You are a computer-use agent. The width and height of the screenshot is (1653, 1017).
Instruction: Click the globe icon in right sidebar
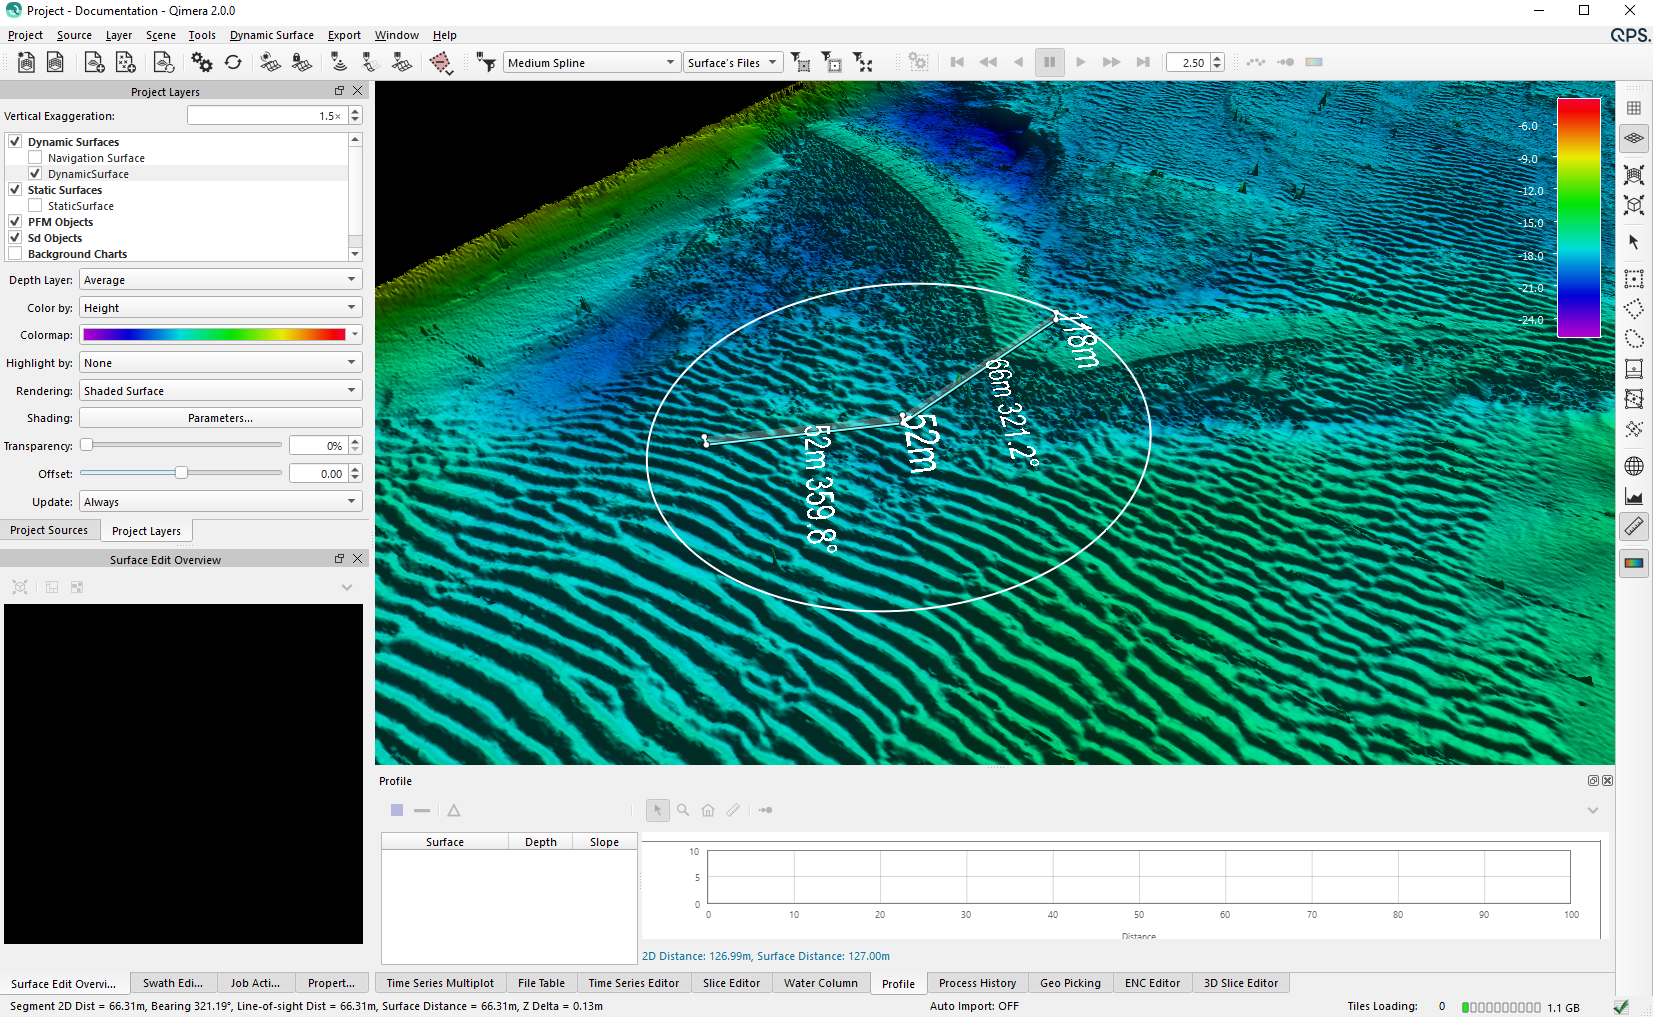coord(1634,466)
